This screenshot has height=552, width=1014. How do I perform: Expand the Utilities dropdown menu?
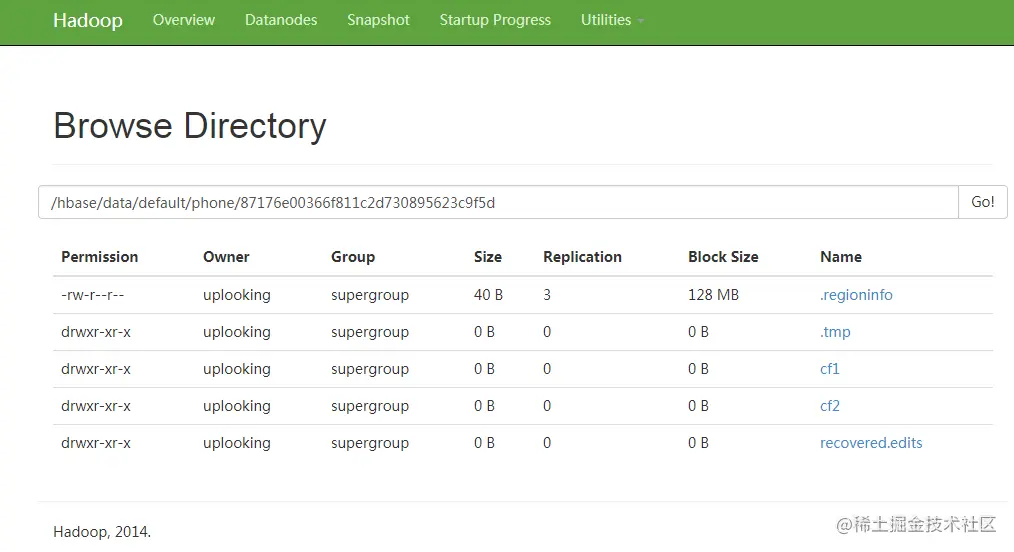612,20
